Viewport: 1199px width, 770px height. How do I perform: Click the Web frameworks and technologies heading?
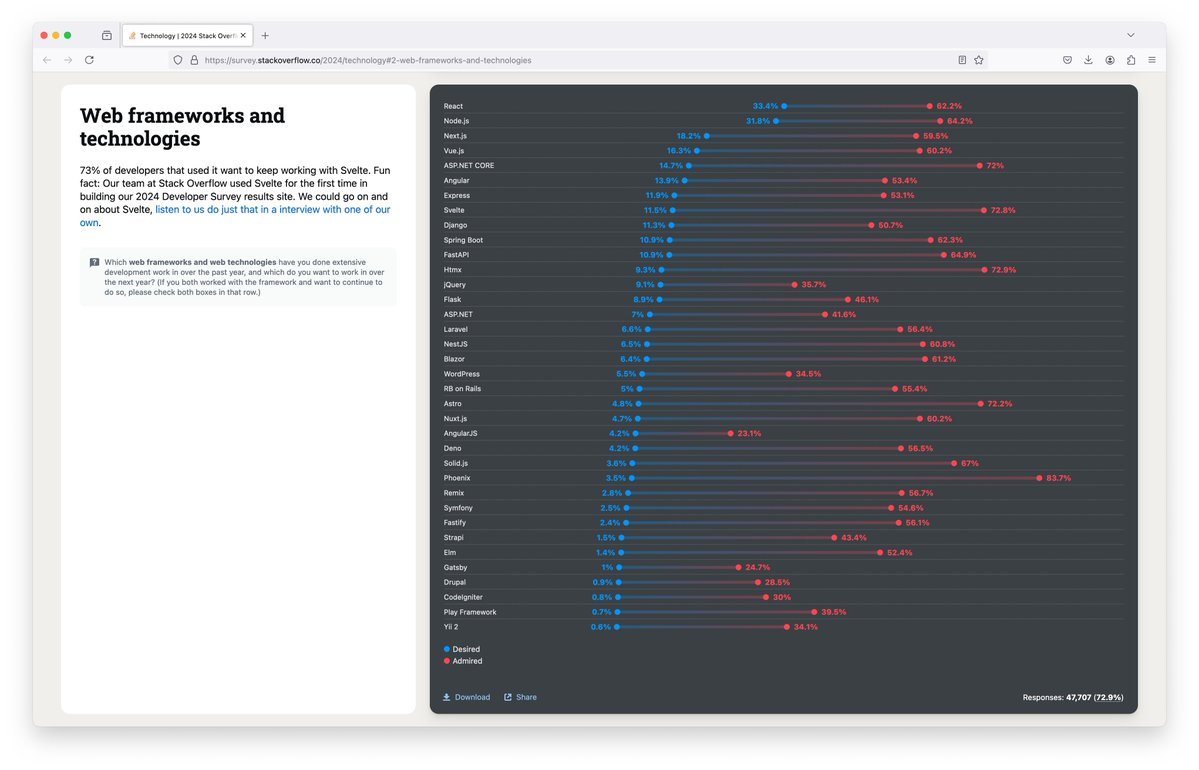pos(182,127)
